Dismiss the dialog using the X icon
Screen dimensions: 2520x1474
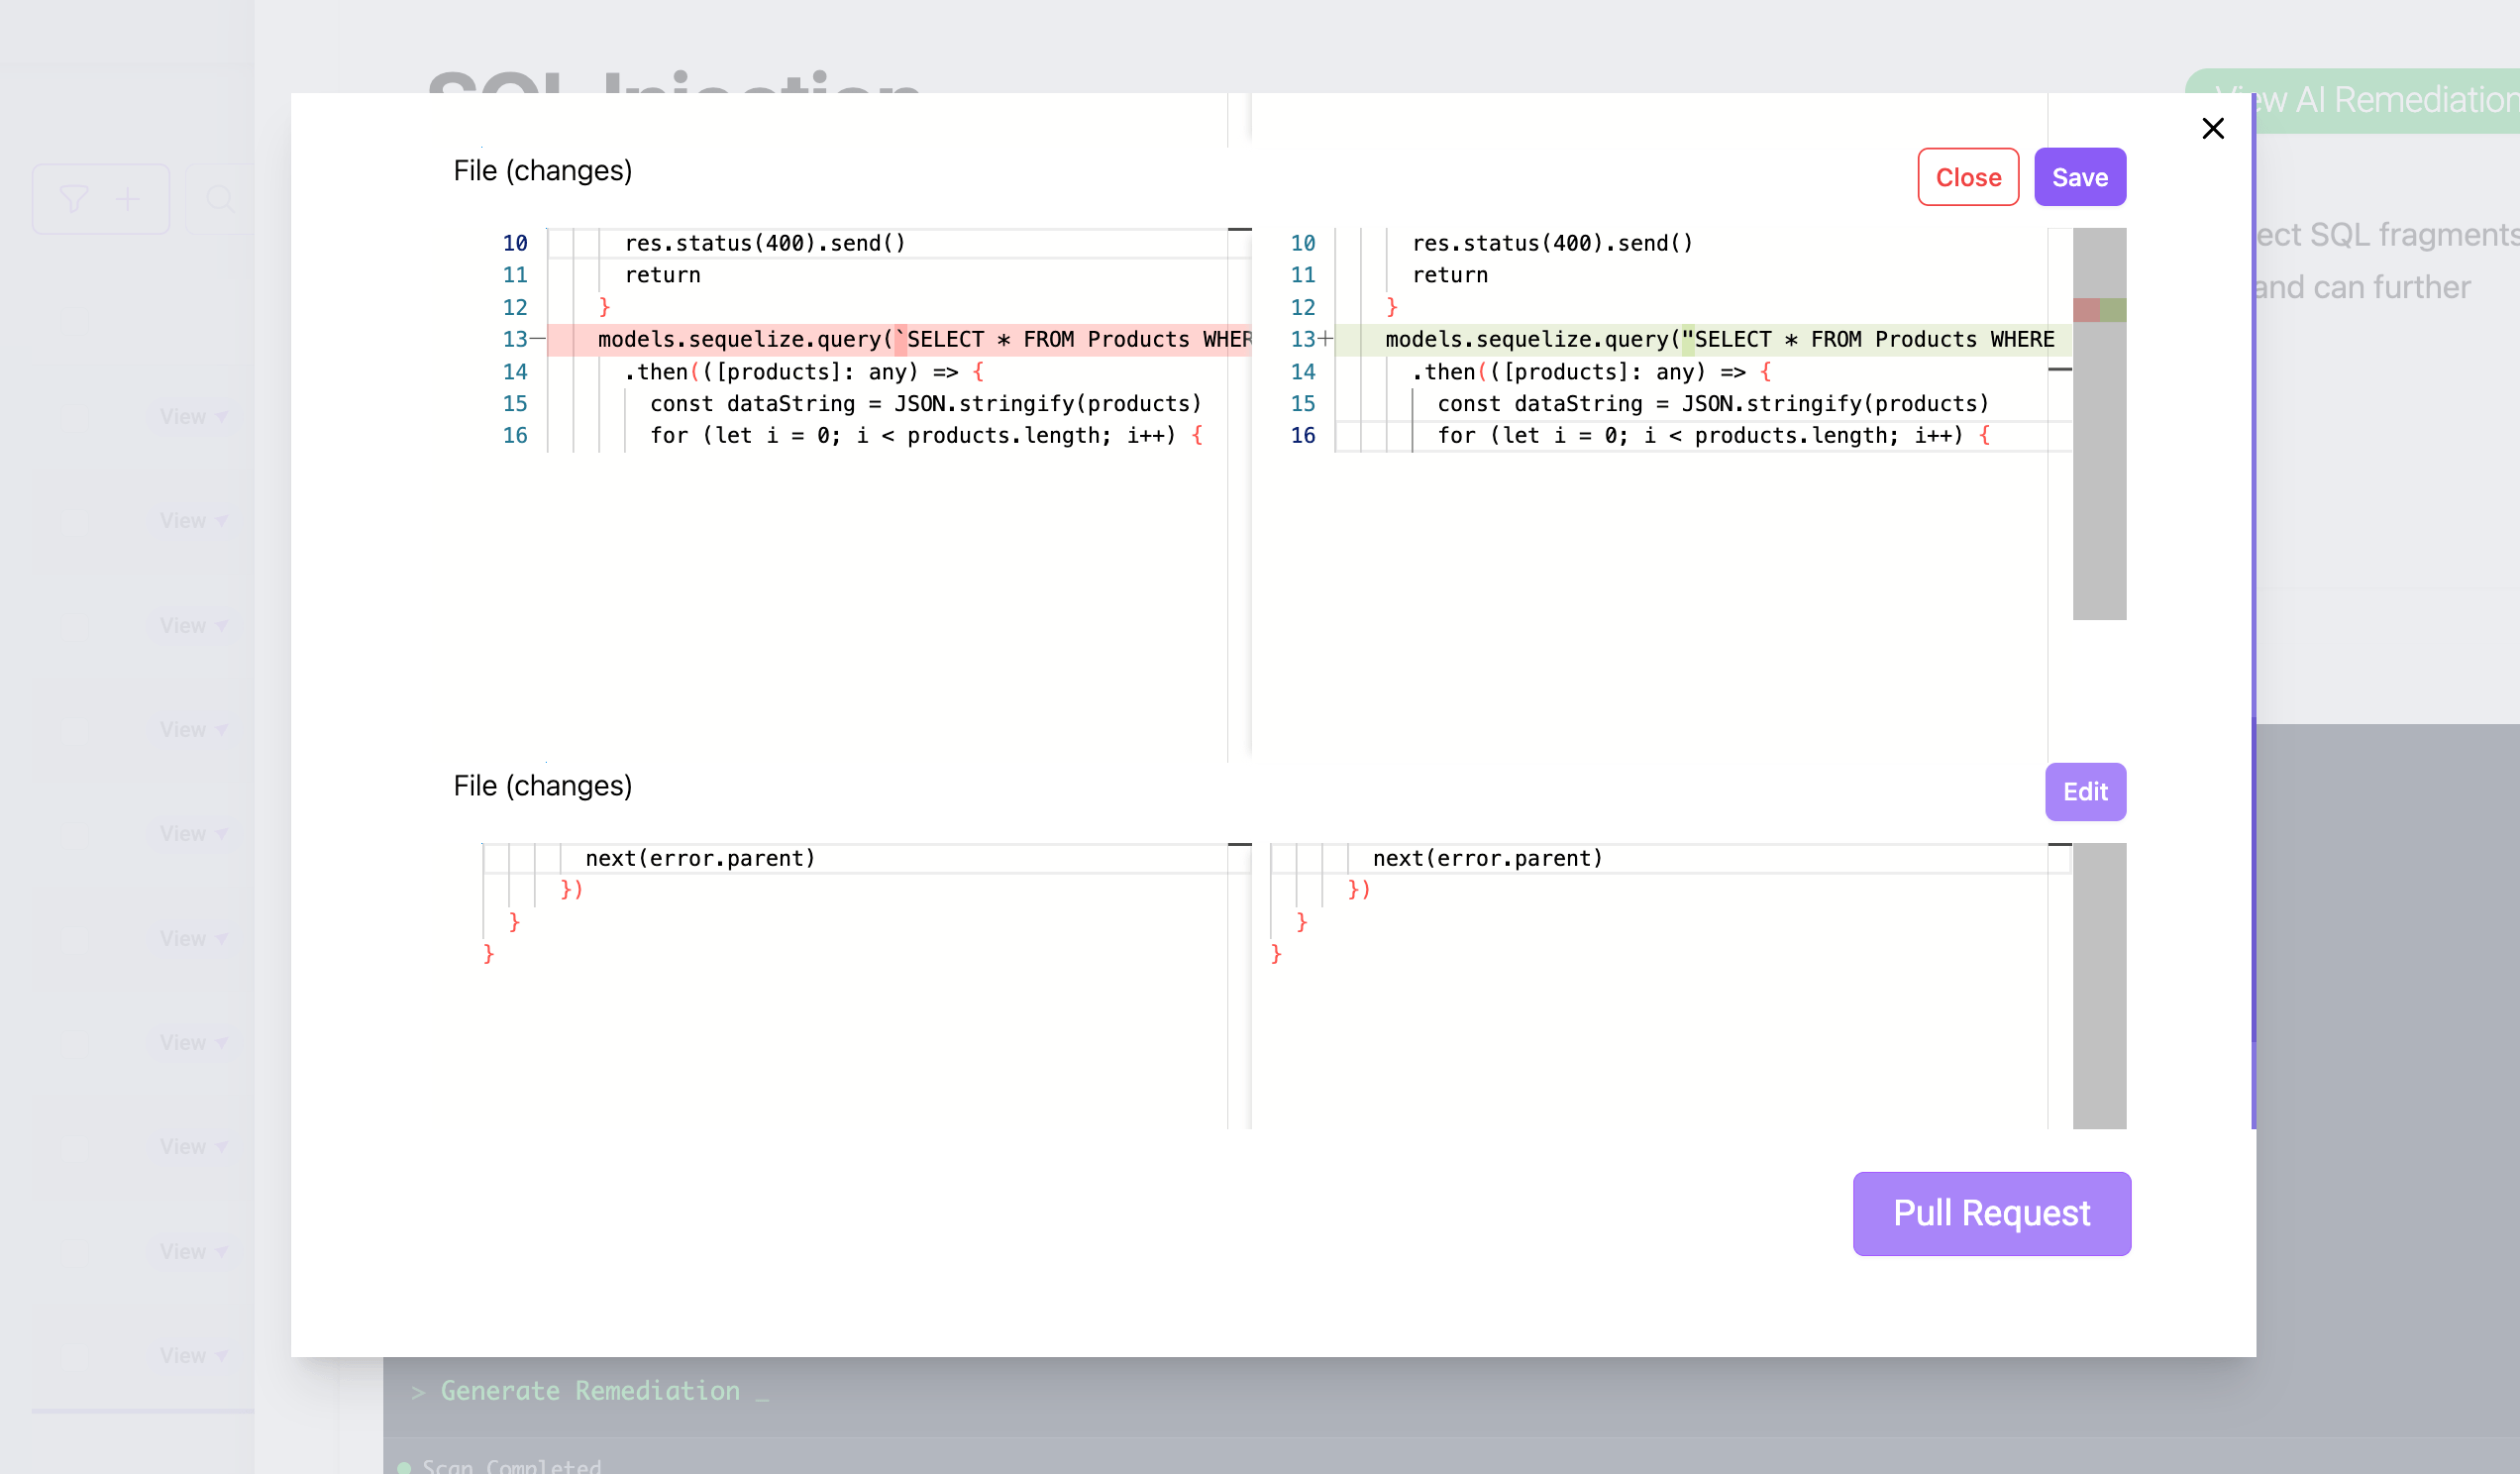[2213, 128]
